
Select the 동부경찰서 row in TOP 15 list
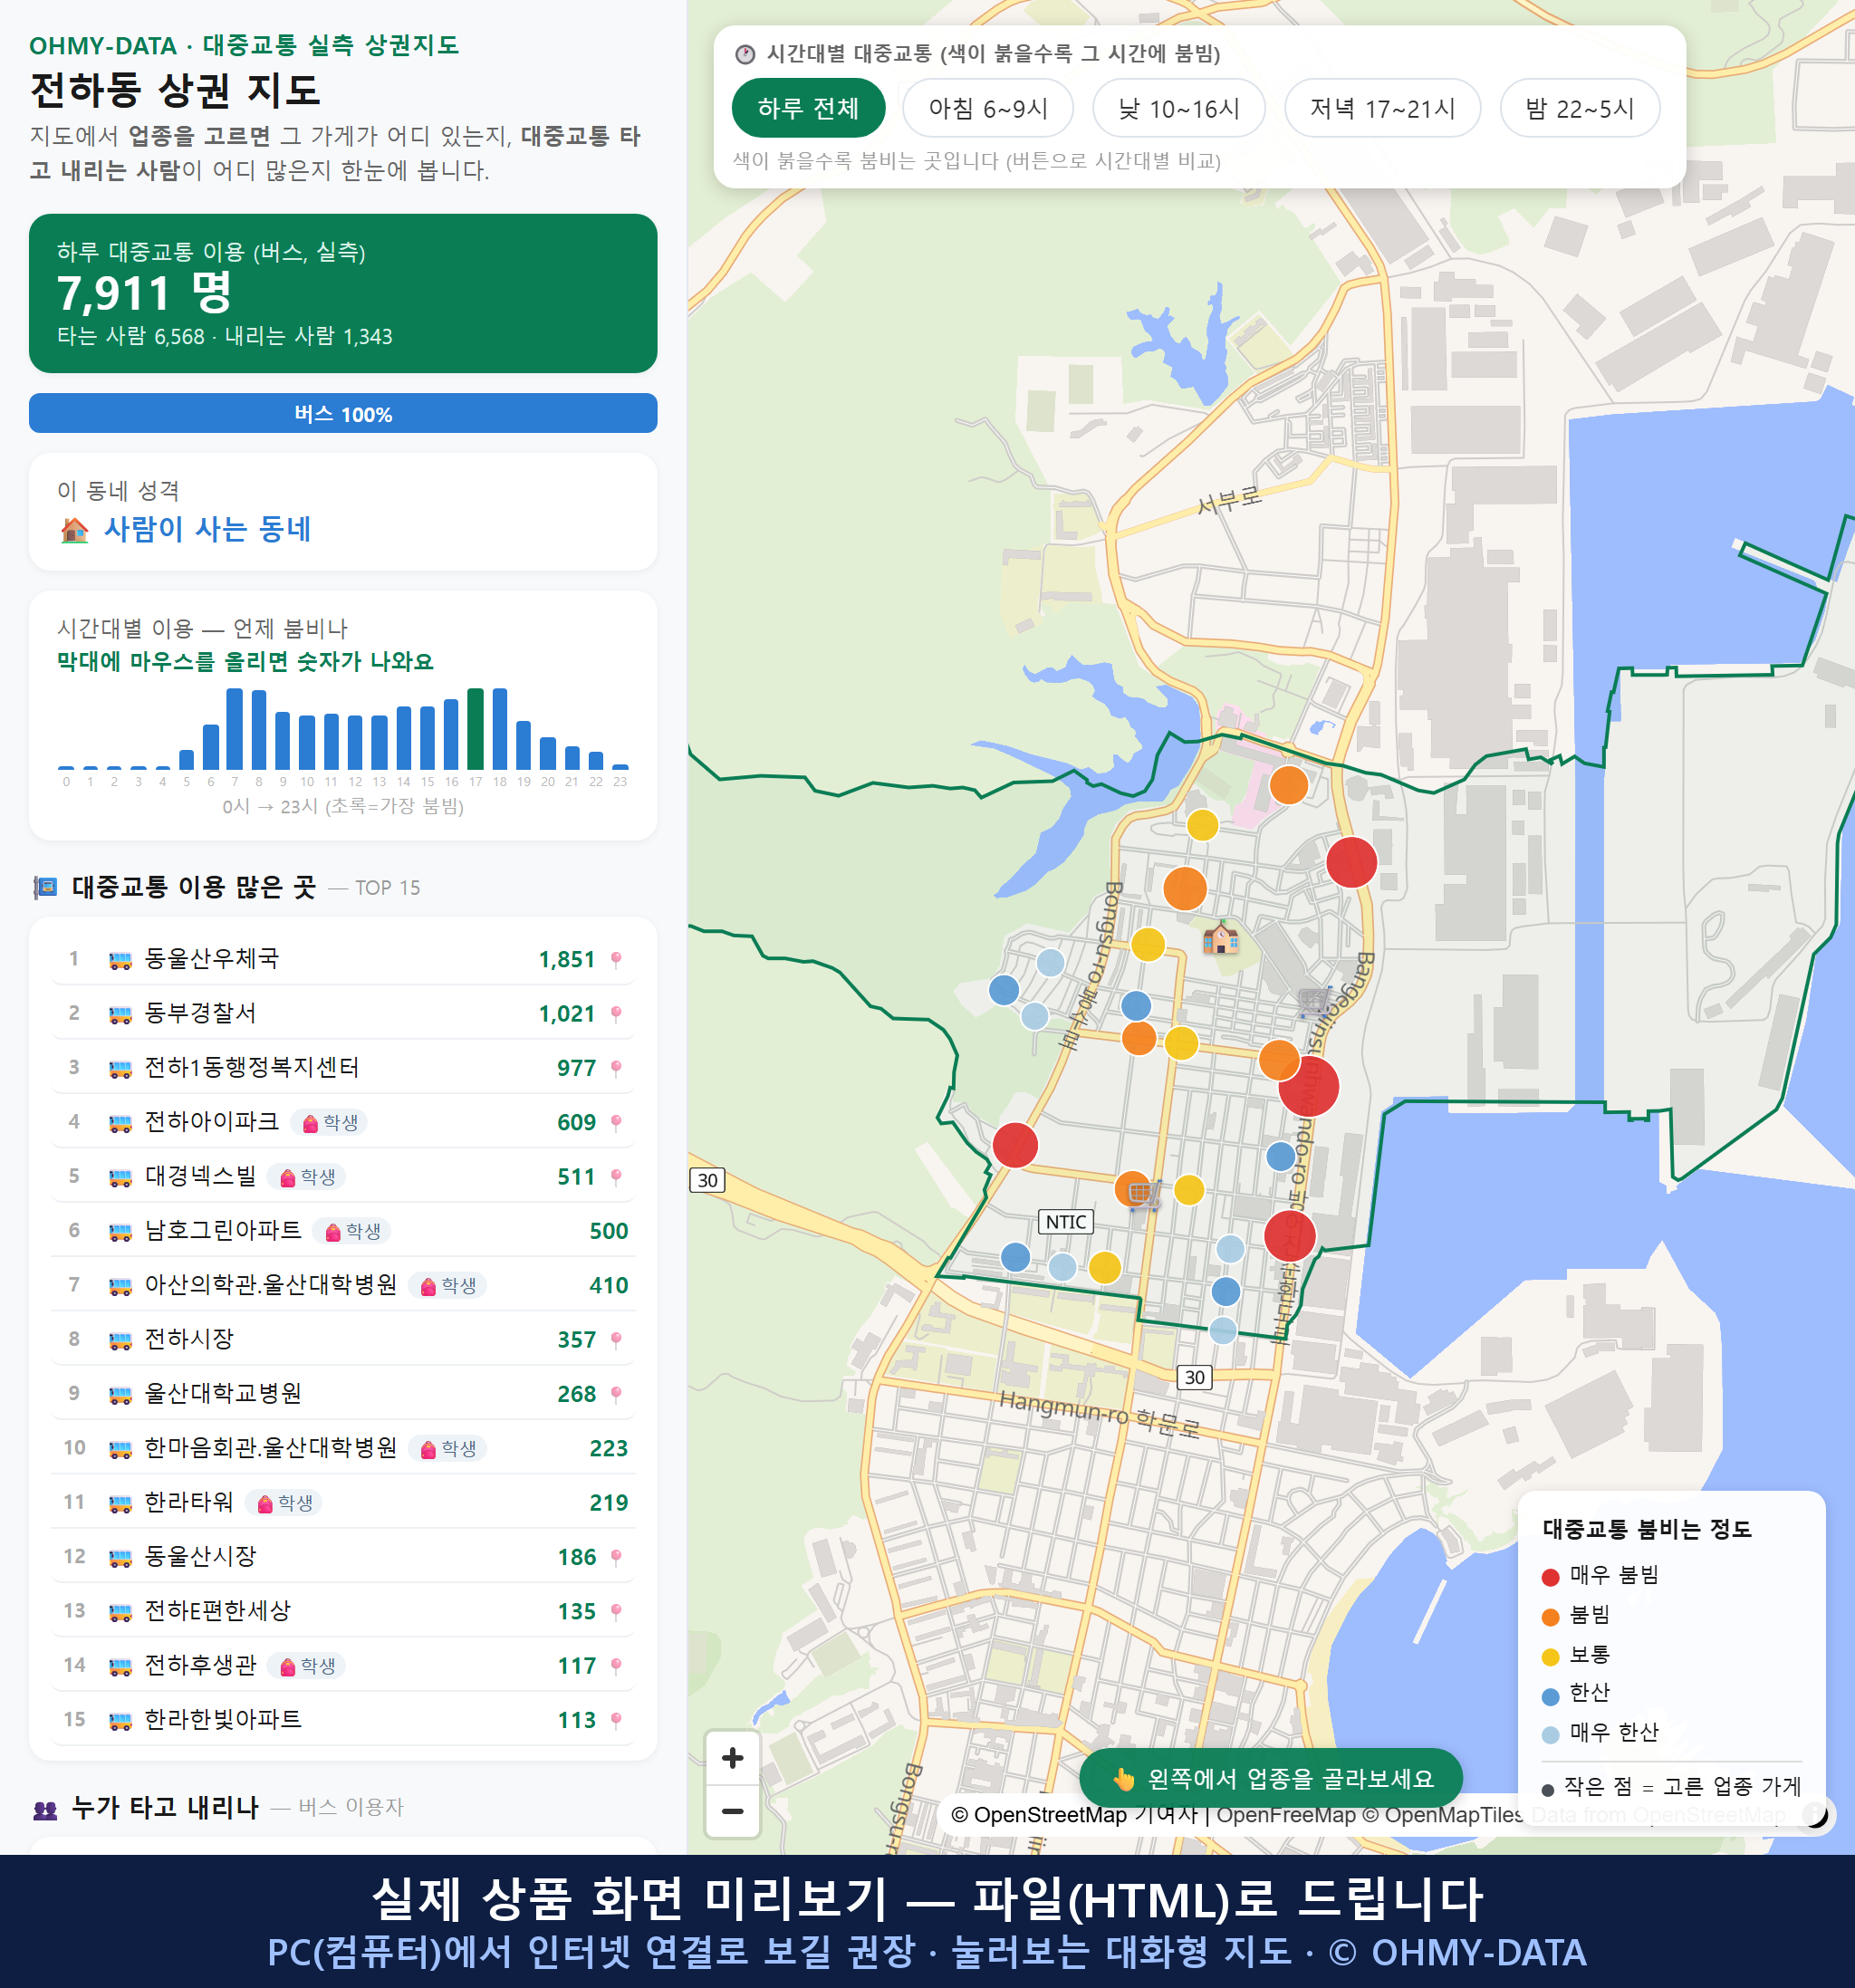click(x=343, y=1013)
